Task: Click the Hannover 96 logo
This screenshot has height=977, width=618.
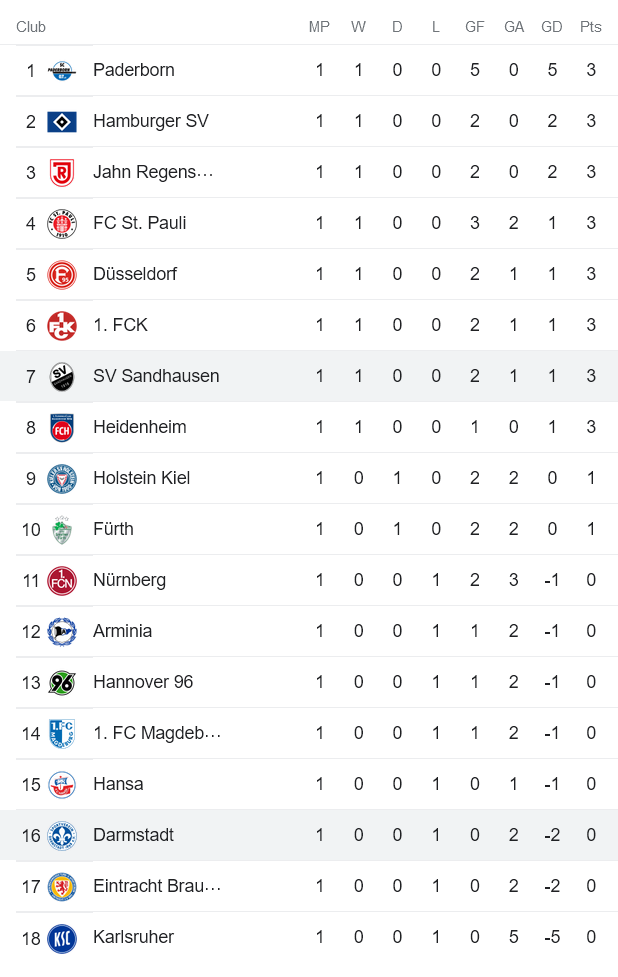Action: [x=60, y=682]
